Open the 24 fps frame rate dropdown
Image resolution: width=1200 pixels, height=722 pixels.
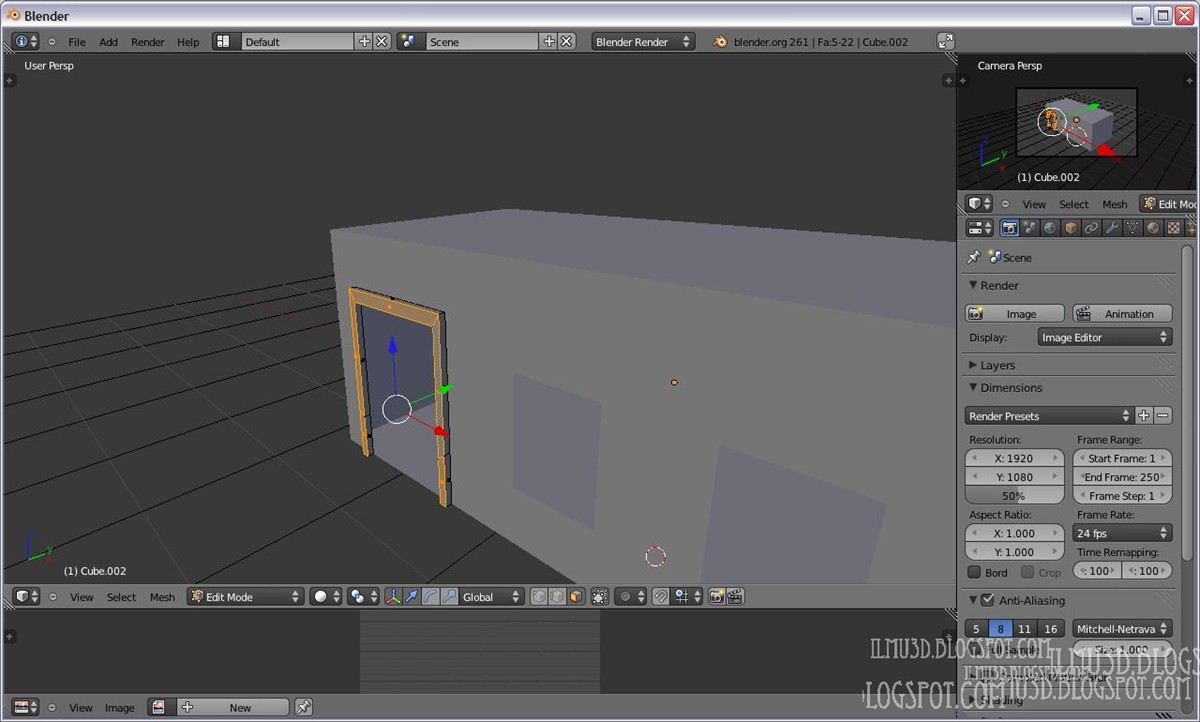[x=1122, y=533]
